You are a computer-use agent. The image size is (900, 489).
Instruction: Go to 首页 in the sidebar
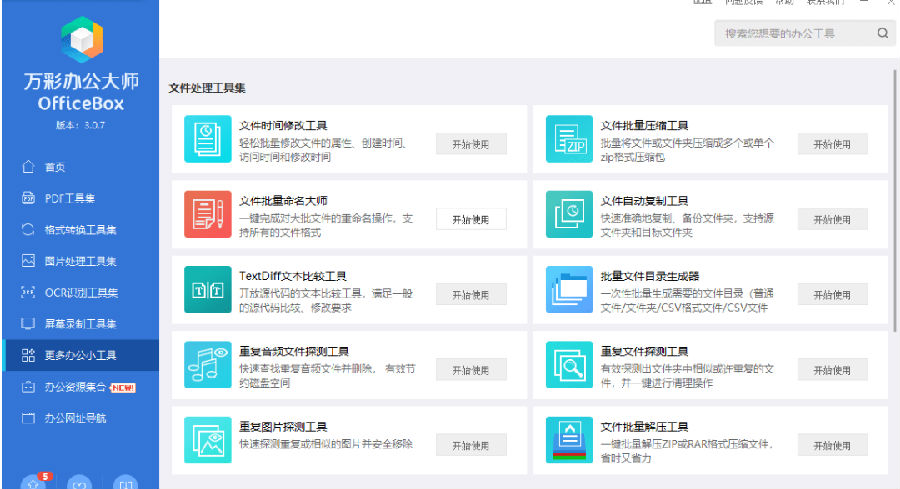click(x=55, y=167)
